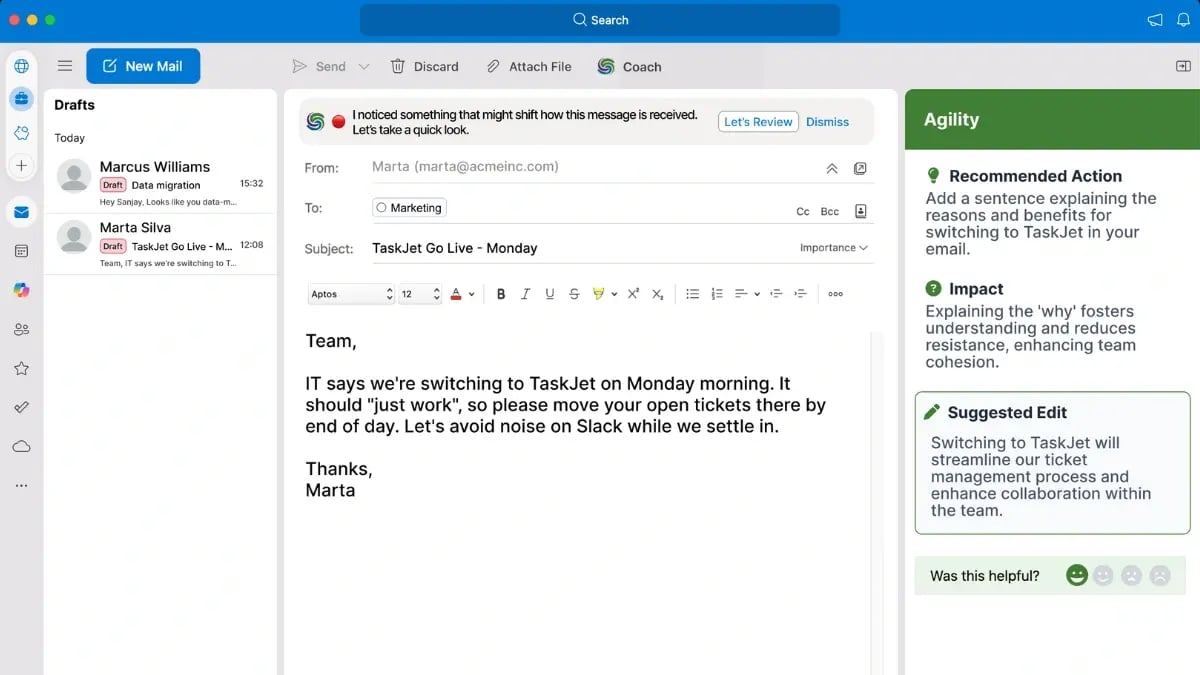Open the Copilot icon in the sidebar

[21, 290]
